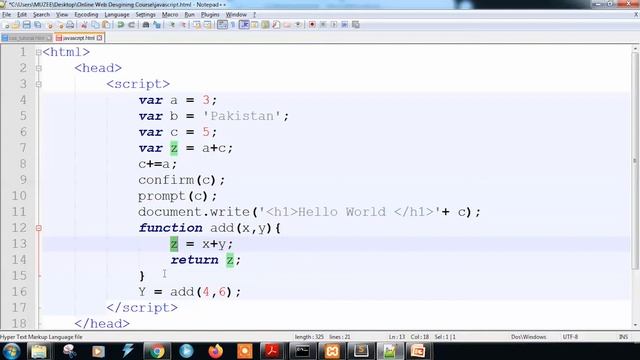Collapse the function fold marker on line 12
640x360 pixels.
[x=38, y=228]
